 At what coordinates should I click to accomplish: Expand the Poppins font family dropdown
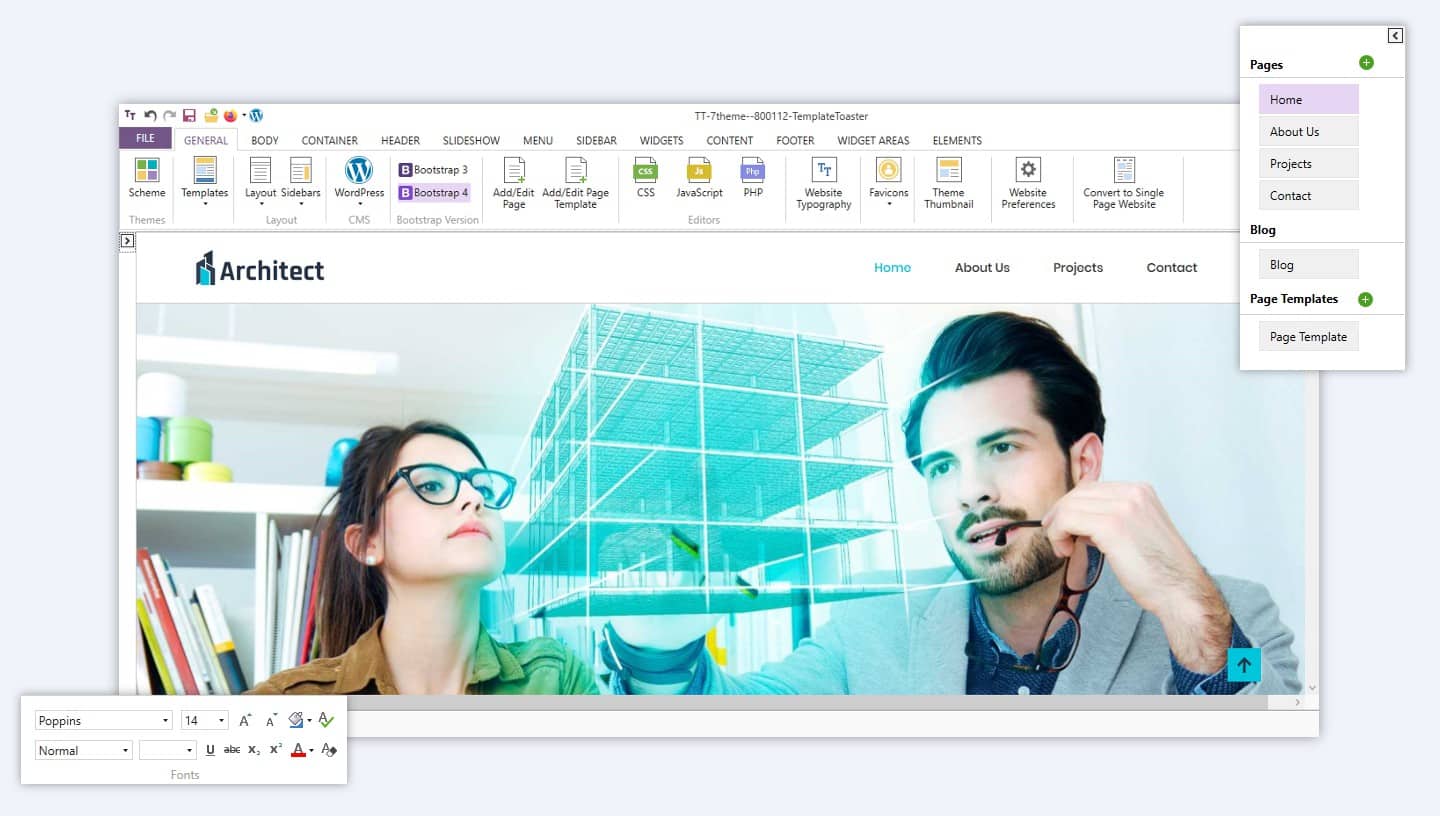tap(165, 721)
